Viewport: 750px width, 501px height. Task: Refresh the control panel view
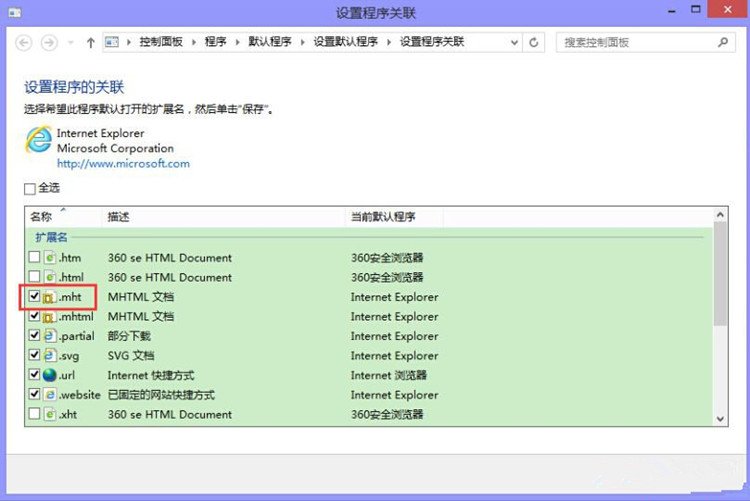tap(534, 43)
